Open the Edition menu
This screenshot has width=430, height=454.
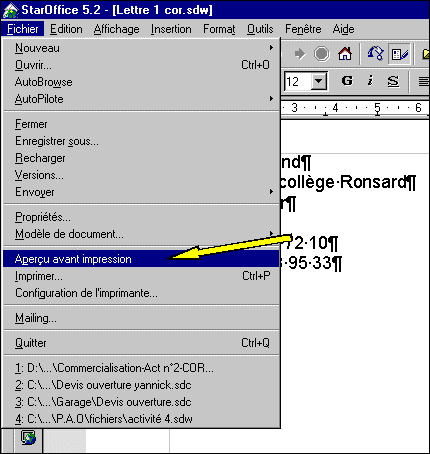click(x=66, y=29)
